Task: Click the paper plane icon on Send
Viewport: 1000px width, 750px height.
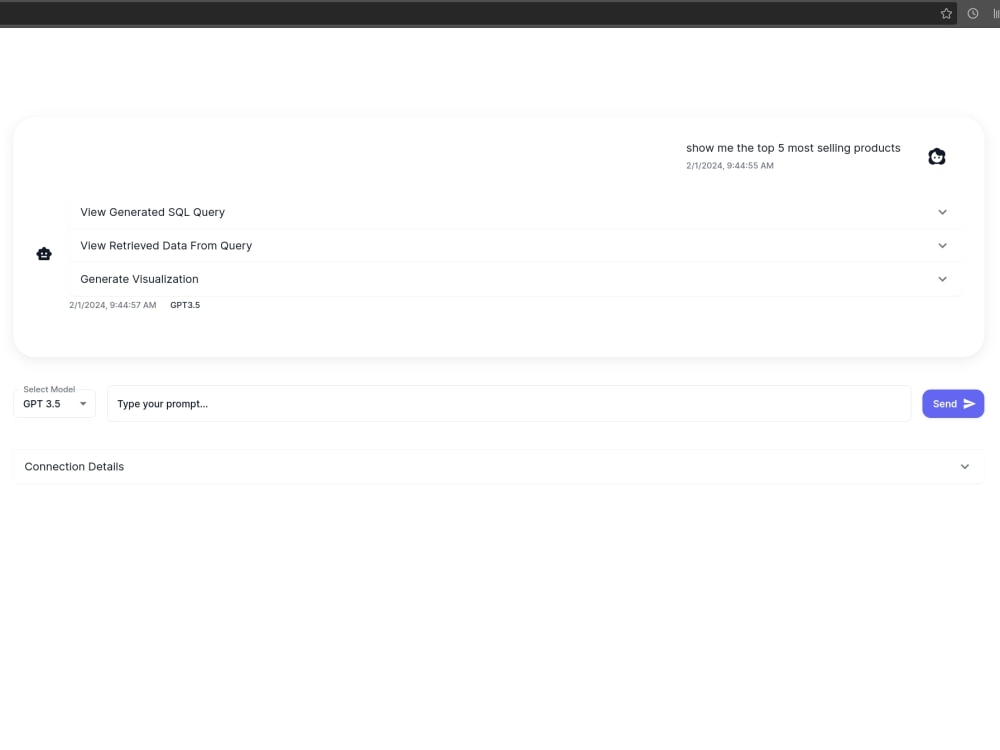Action: (969, 404)
